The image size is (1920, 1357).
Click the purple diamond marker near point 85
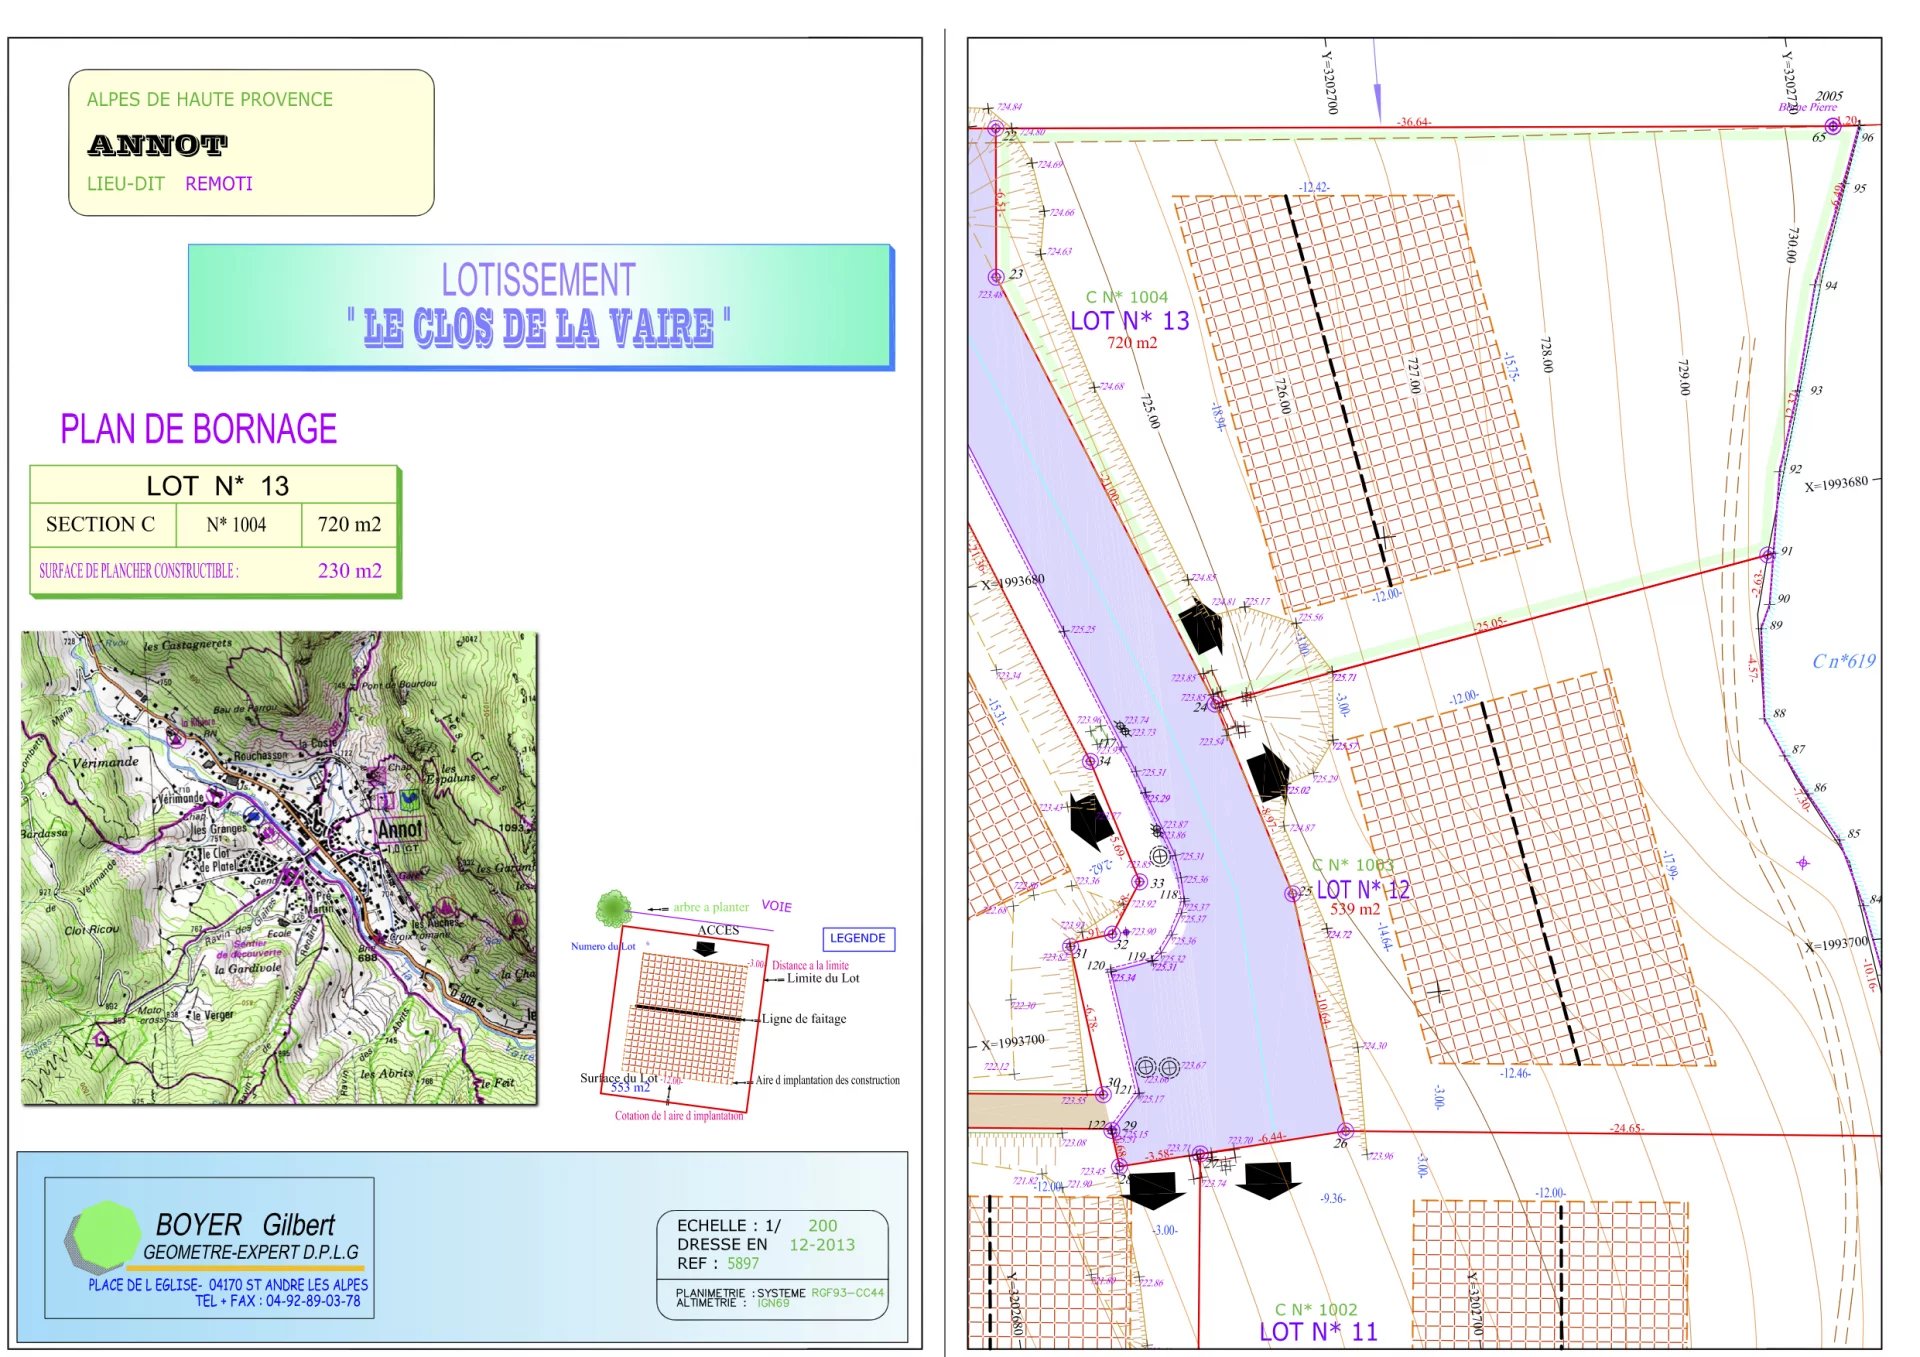click(1803, 862)
